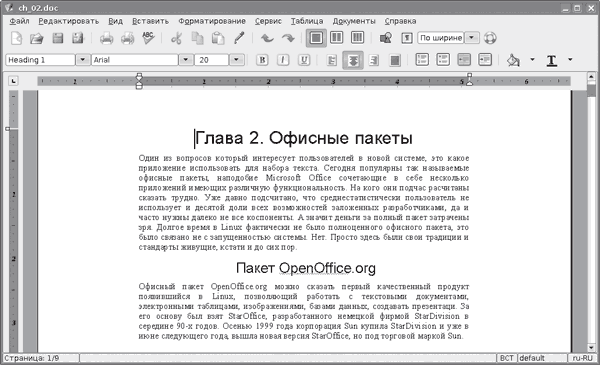
Task: Switch to two-column layout icon
Action: (336, 37)
